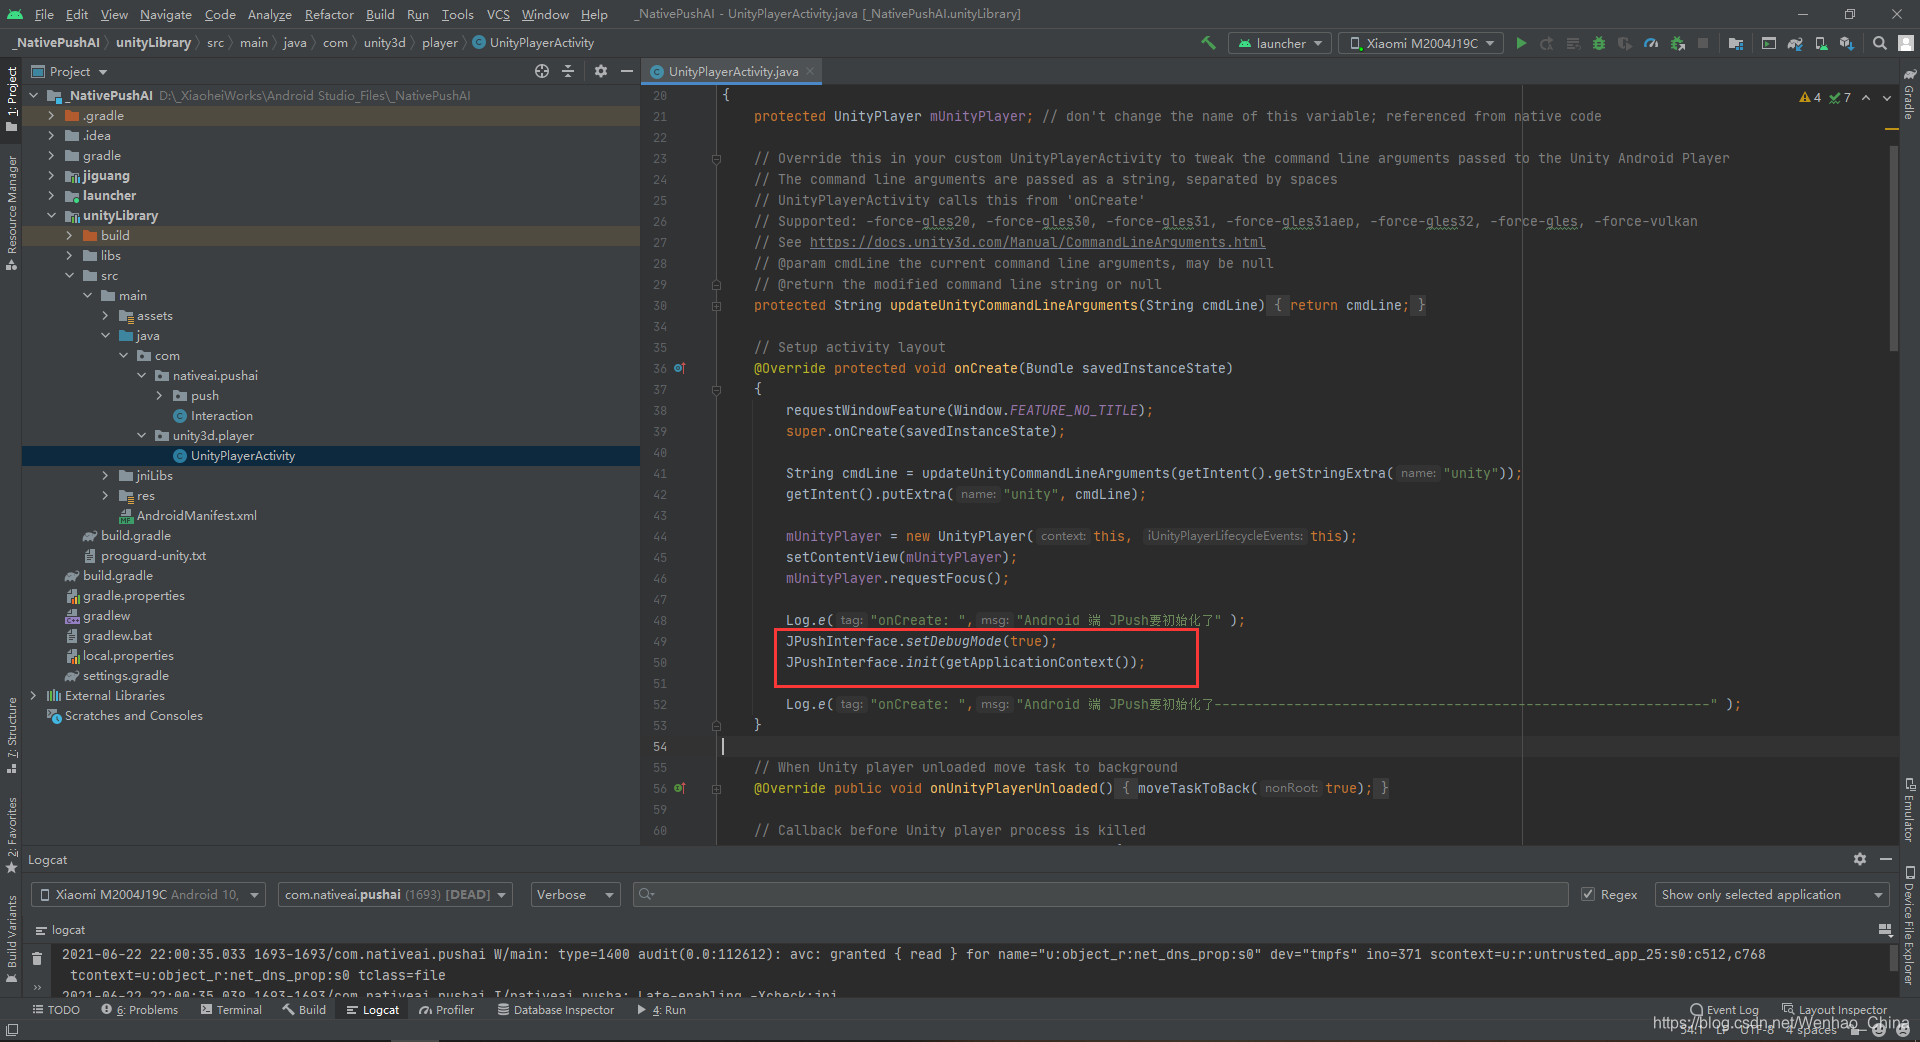Image resolution: width=1920 pixels, height=1042 pixels.
Task: Click Search Everywhere magnifier icon
Action: (1880, 43)
